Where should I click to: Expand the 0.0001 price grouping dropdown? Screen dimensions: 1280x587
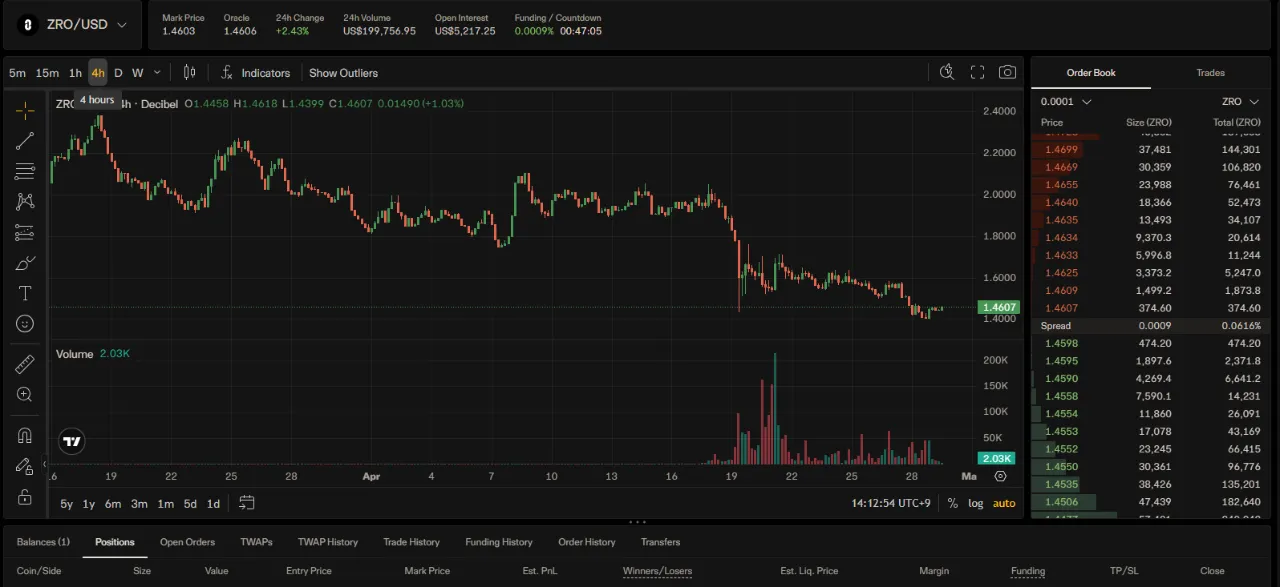(x=1066, y=102)
